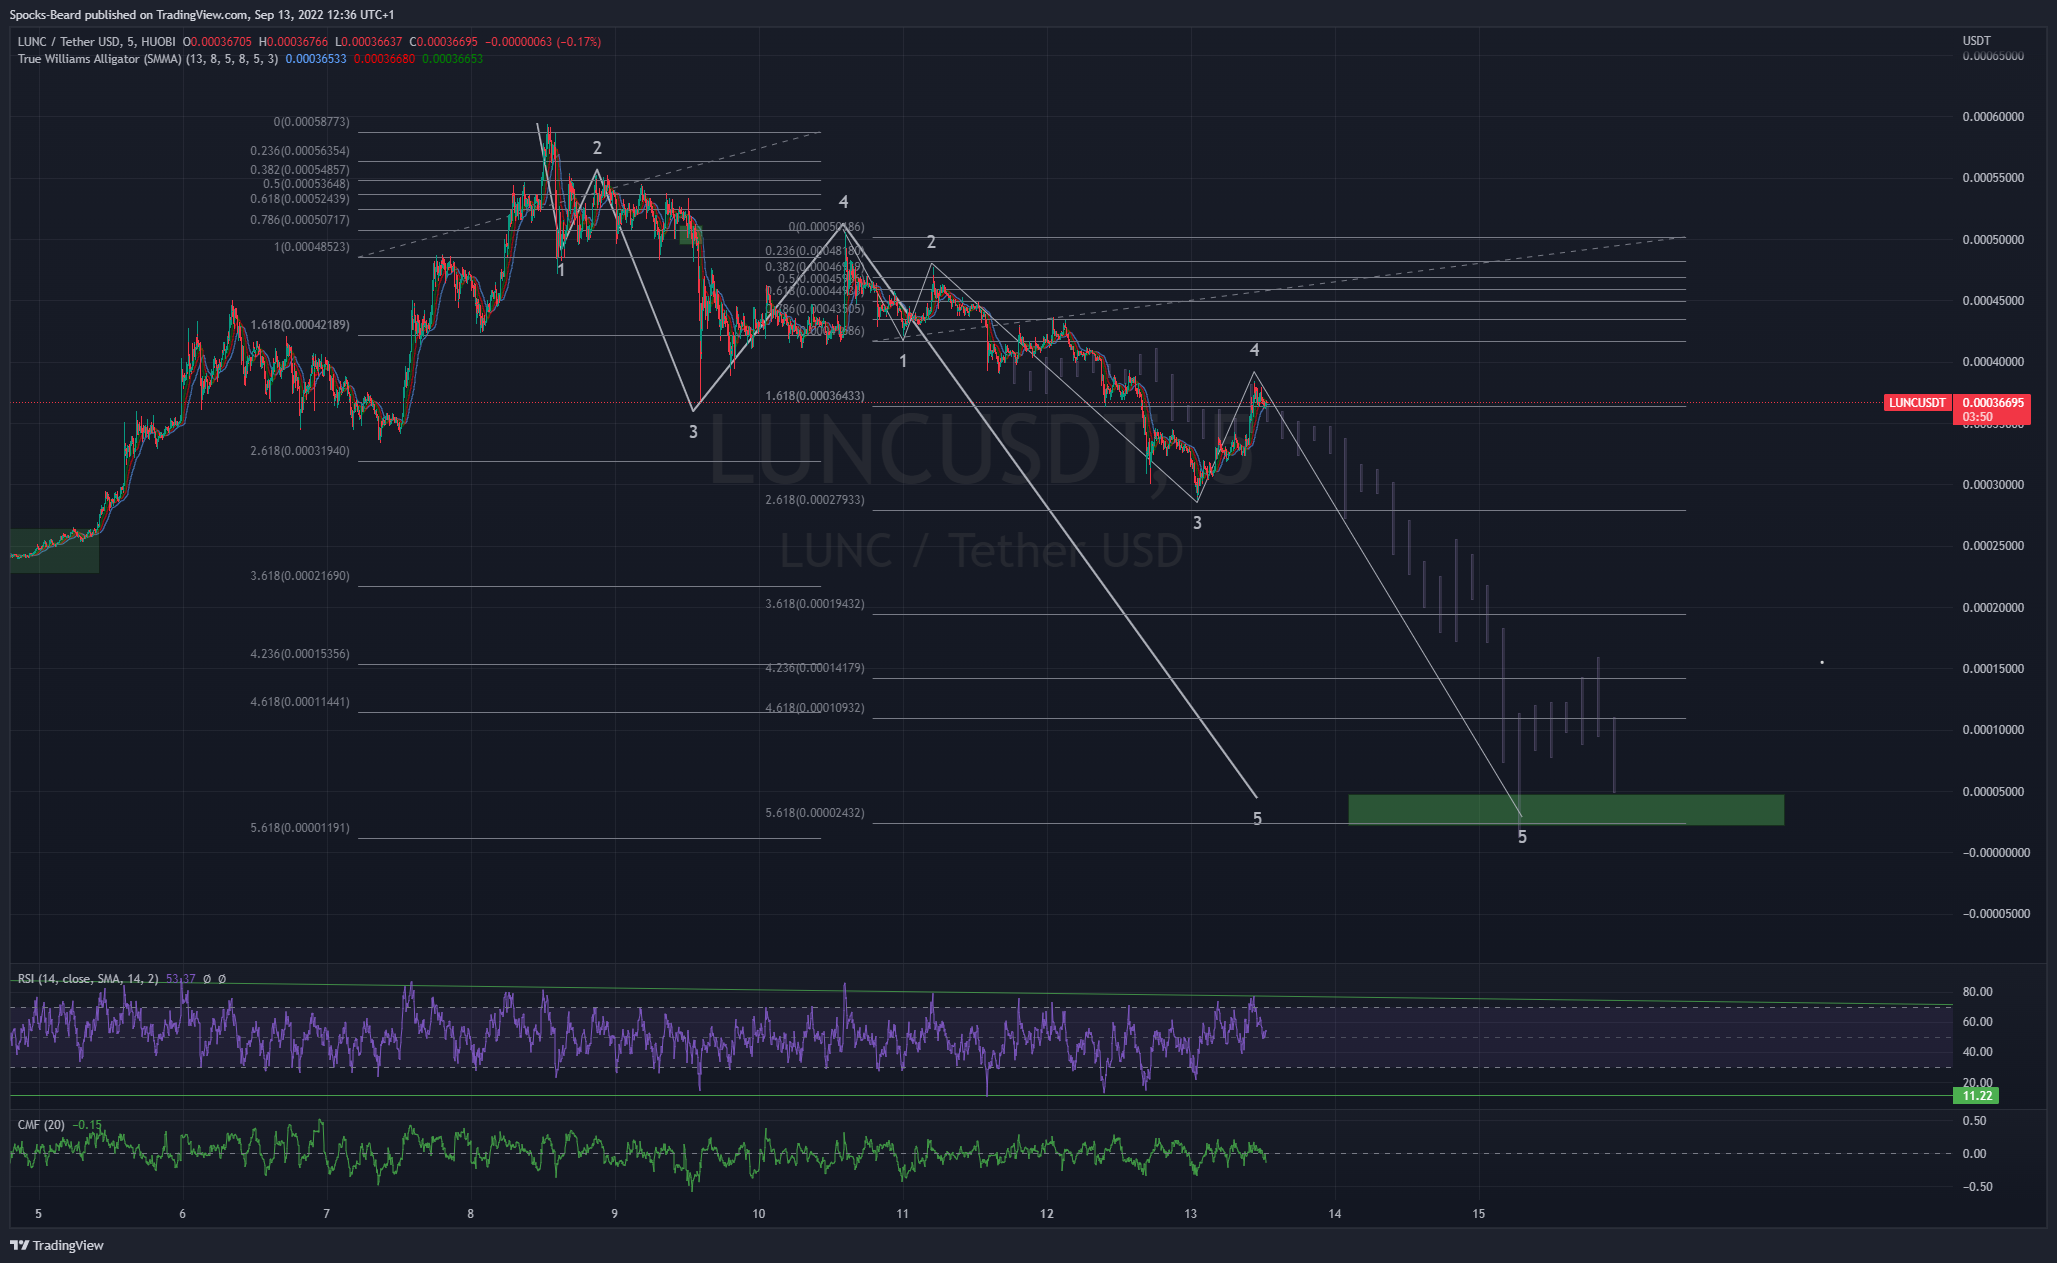Click the red LUNCUSDT price tag
Image resolution: width=2057 pixels, height=1263 pixels.
tap(1917, 403)
